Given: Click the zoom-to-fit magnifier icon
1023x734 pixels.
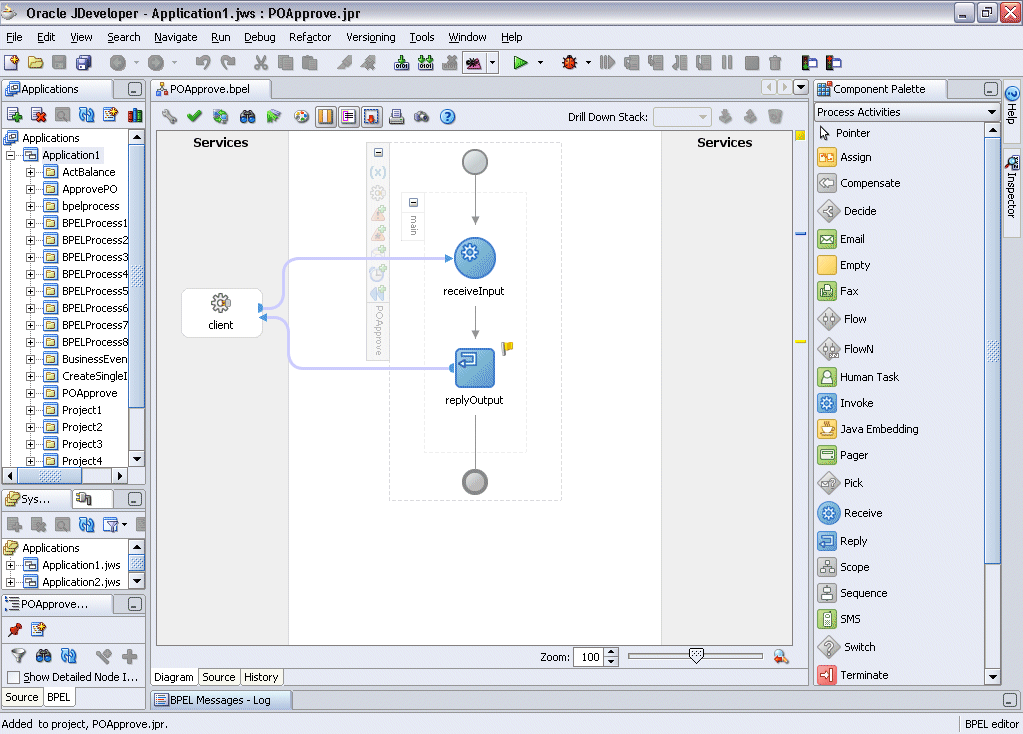Looking at the screenshot, I should [x=780, y=657].
